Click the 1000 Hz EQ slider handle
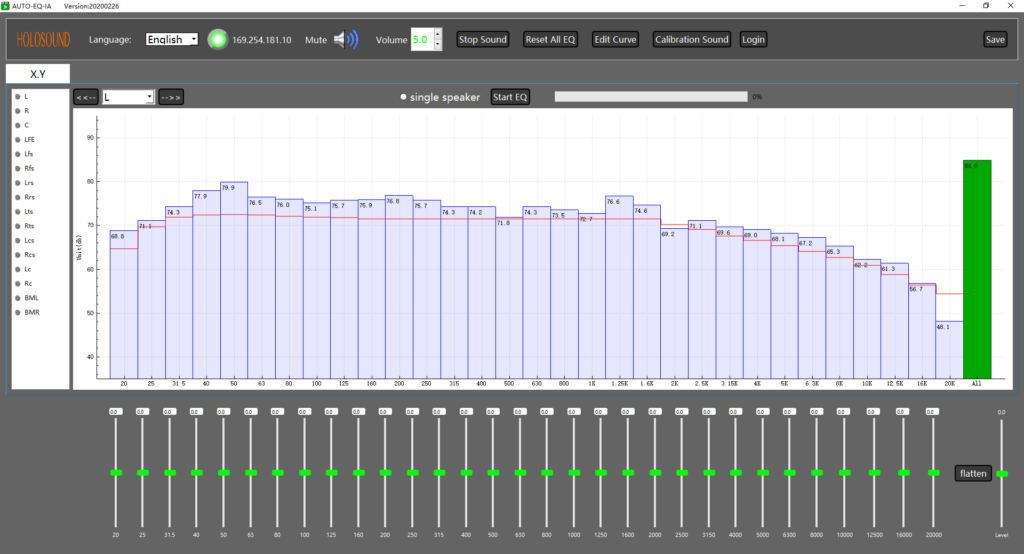The image size is (1024, 554). [x=573, y=472]
